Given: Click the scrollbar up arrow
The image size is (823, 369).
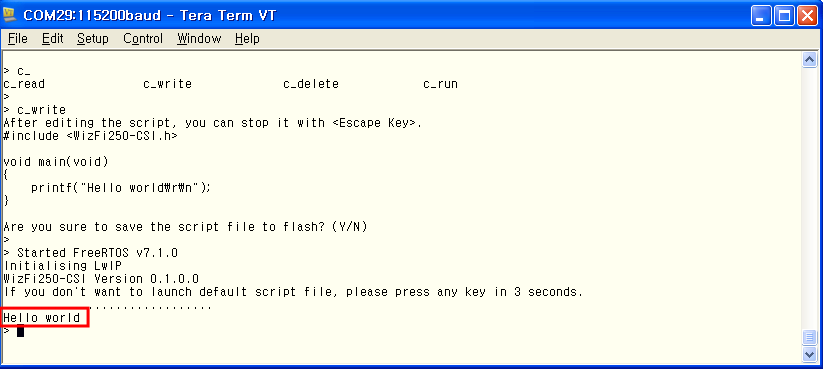Looking at the screenshot, I should [809, 60].
